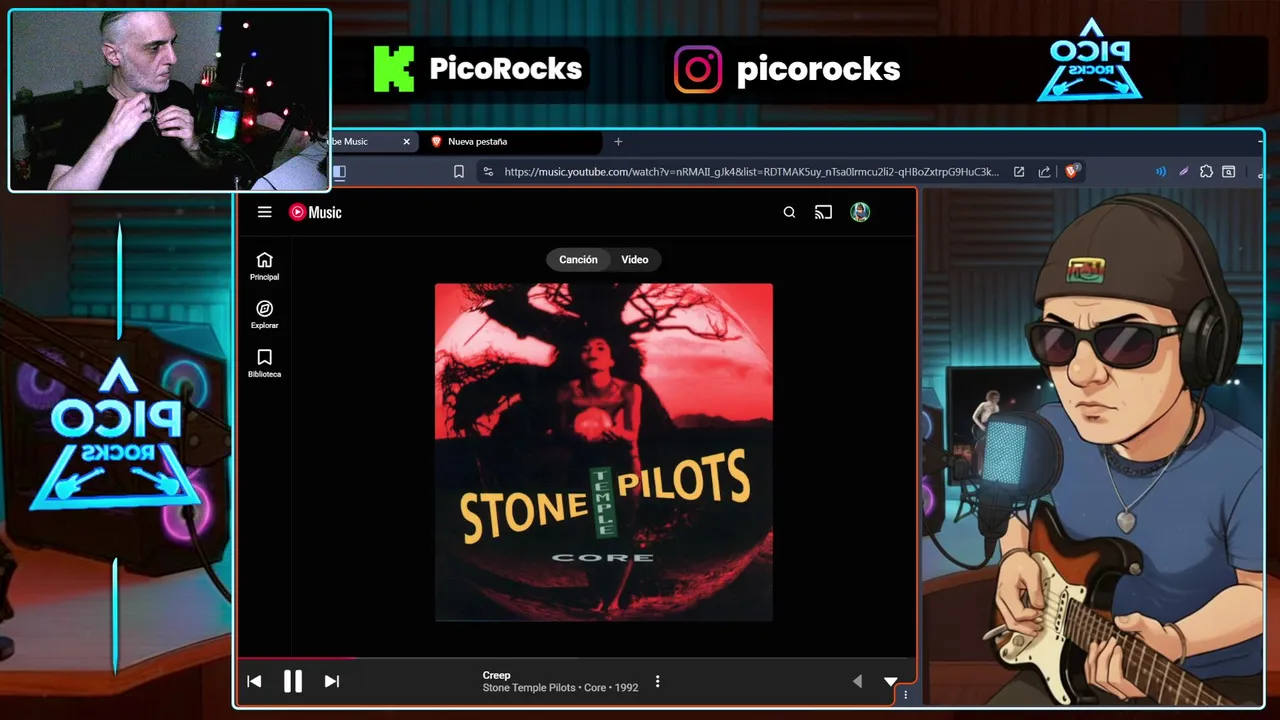Switch to the Nueva pestaña tab

[x=515, y=142]
